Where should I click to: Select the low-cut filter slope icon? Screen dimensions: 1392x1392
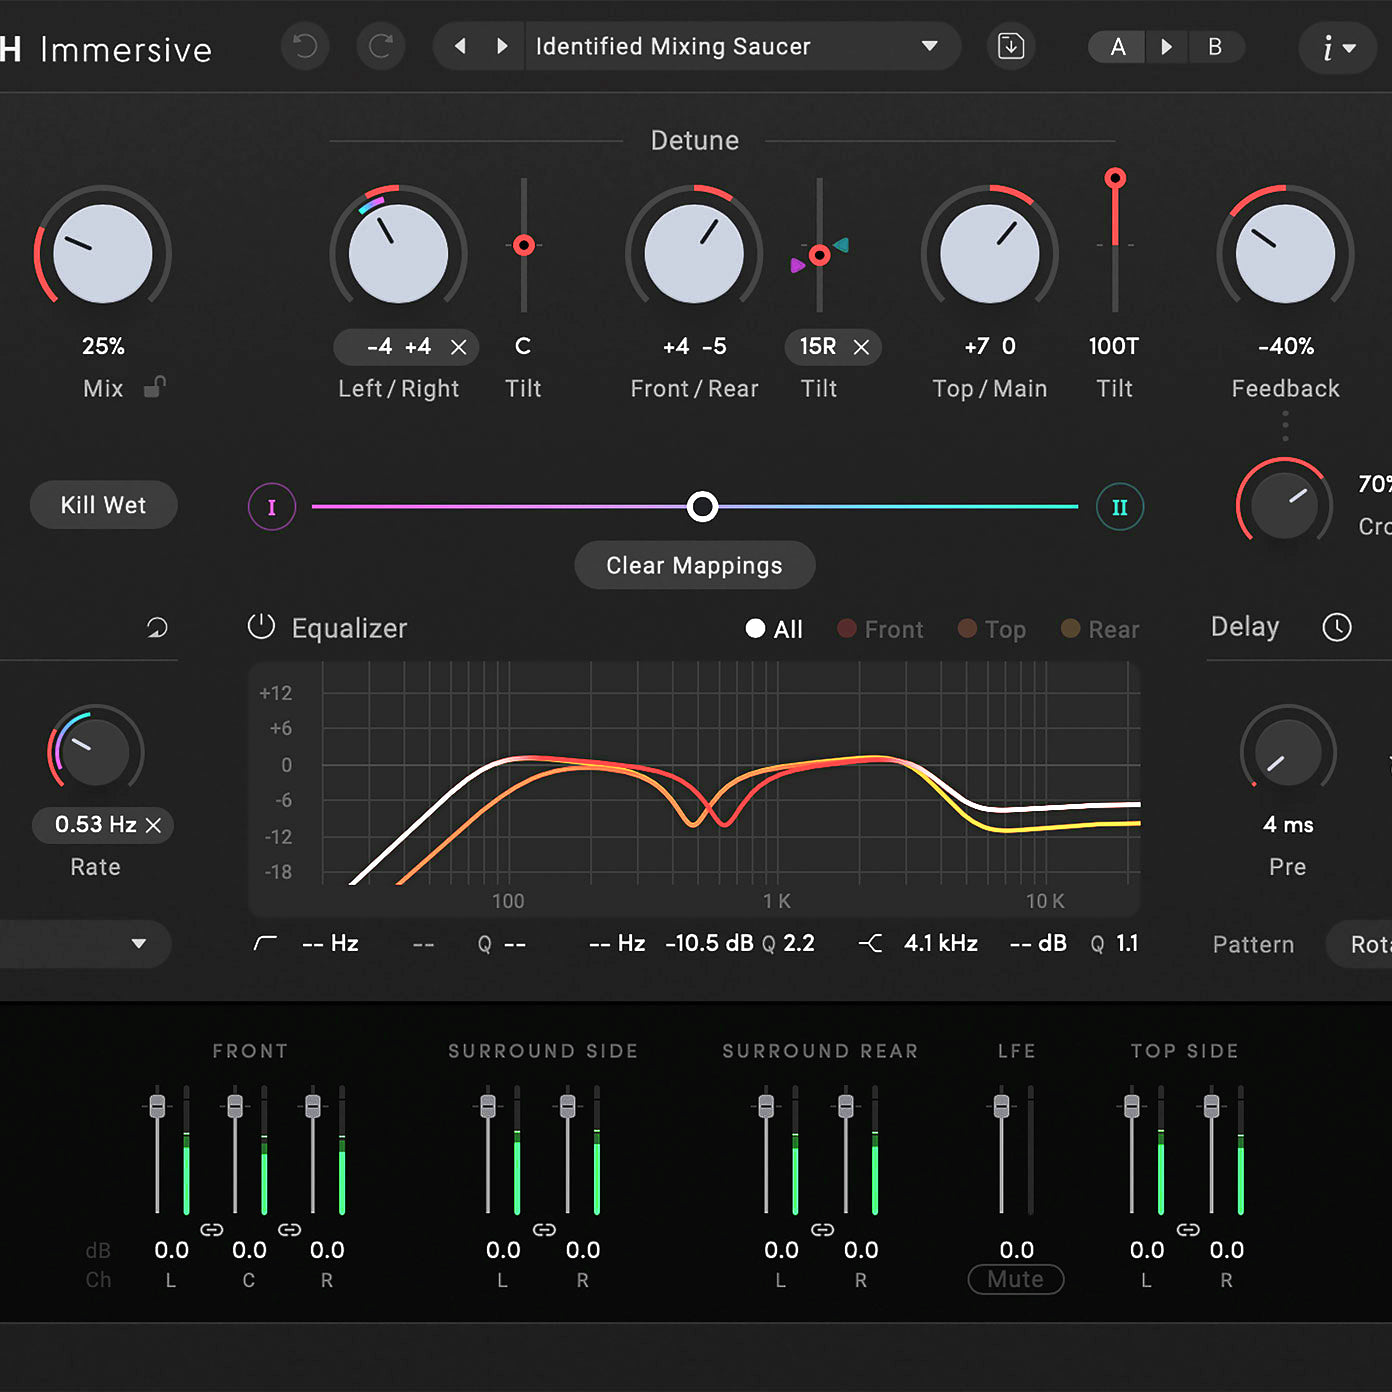(264, 941)
